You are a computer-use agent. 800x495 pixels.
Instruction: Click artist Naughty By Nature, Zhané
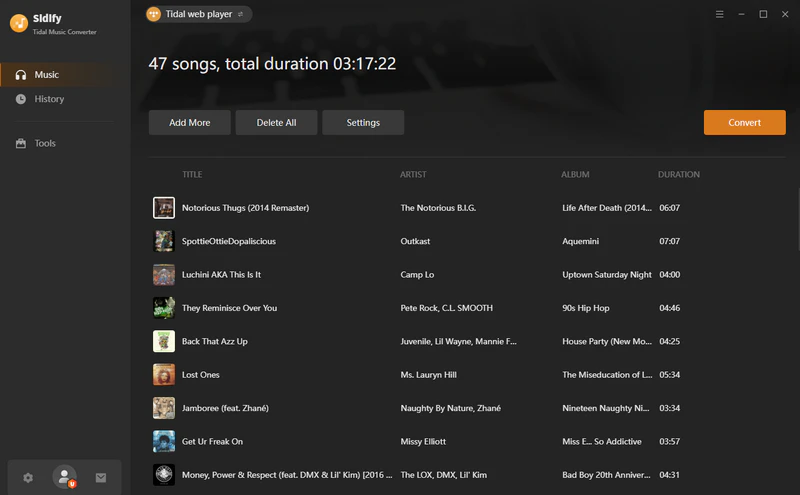click(451, 408)
